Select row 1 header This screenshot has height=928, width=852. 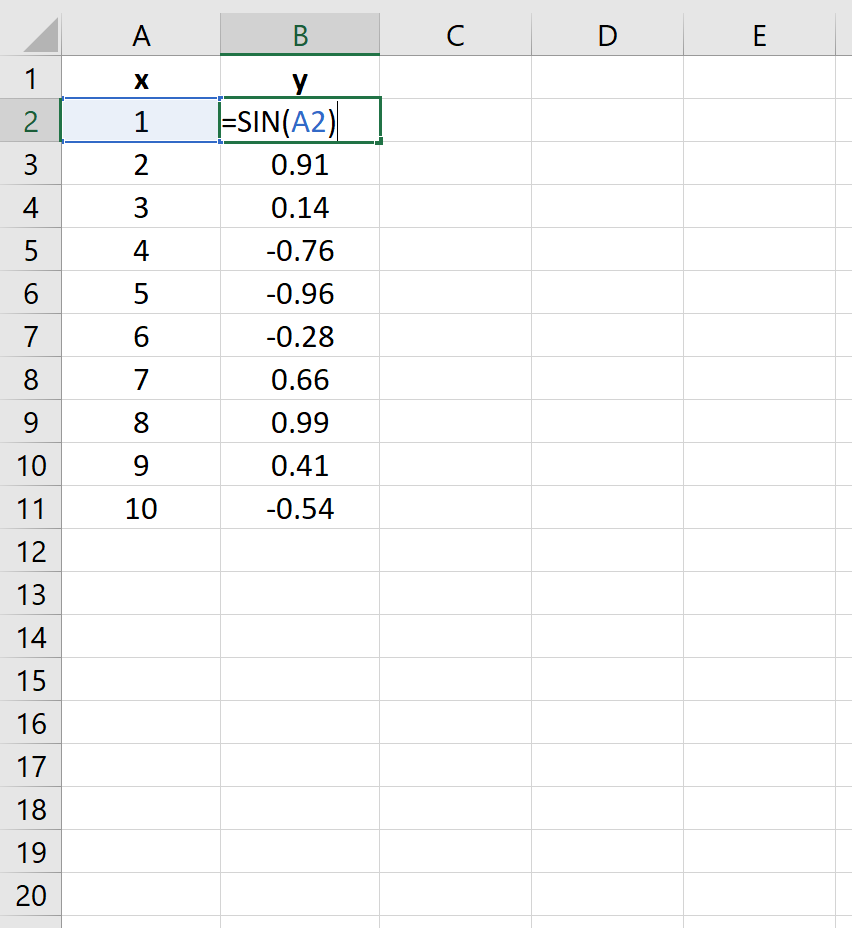30,78
